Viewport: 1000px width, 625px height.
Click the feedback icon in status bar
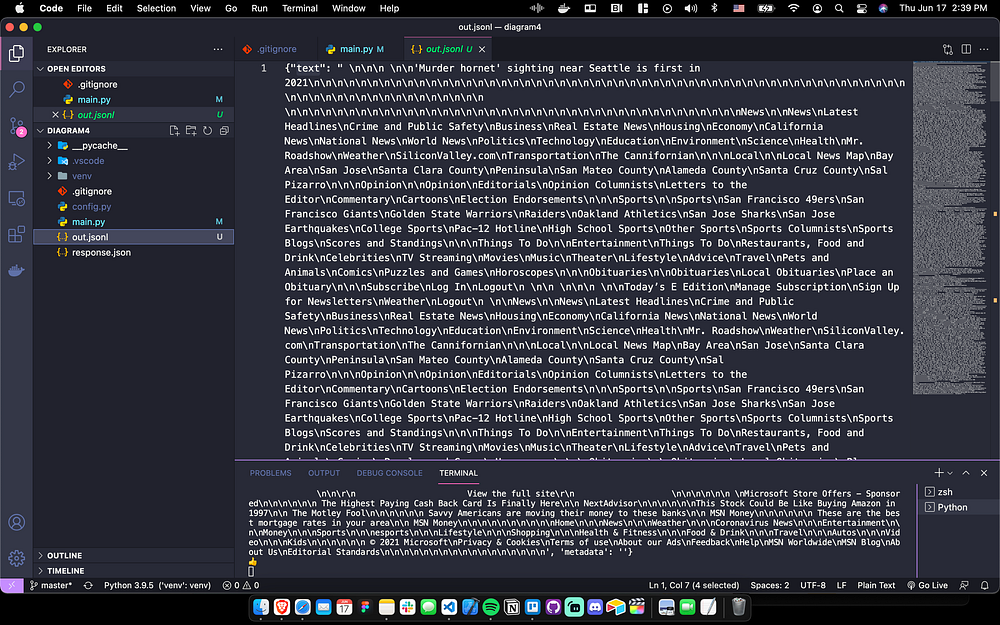coord(964,585)
